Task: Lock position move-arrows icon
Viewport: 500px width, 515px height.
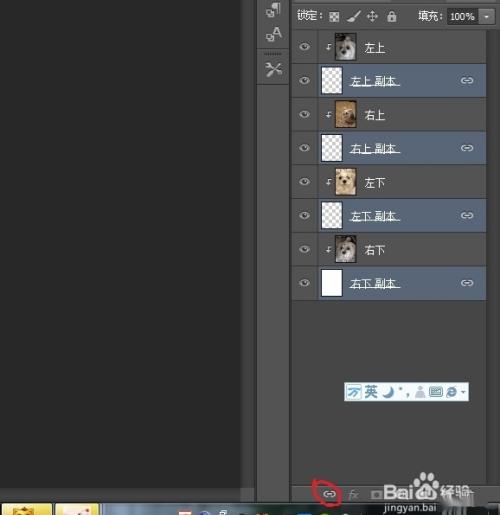Action: (372, 16)
